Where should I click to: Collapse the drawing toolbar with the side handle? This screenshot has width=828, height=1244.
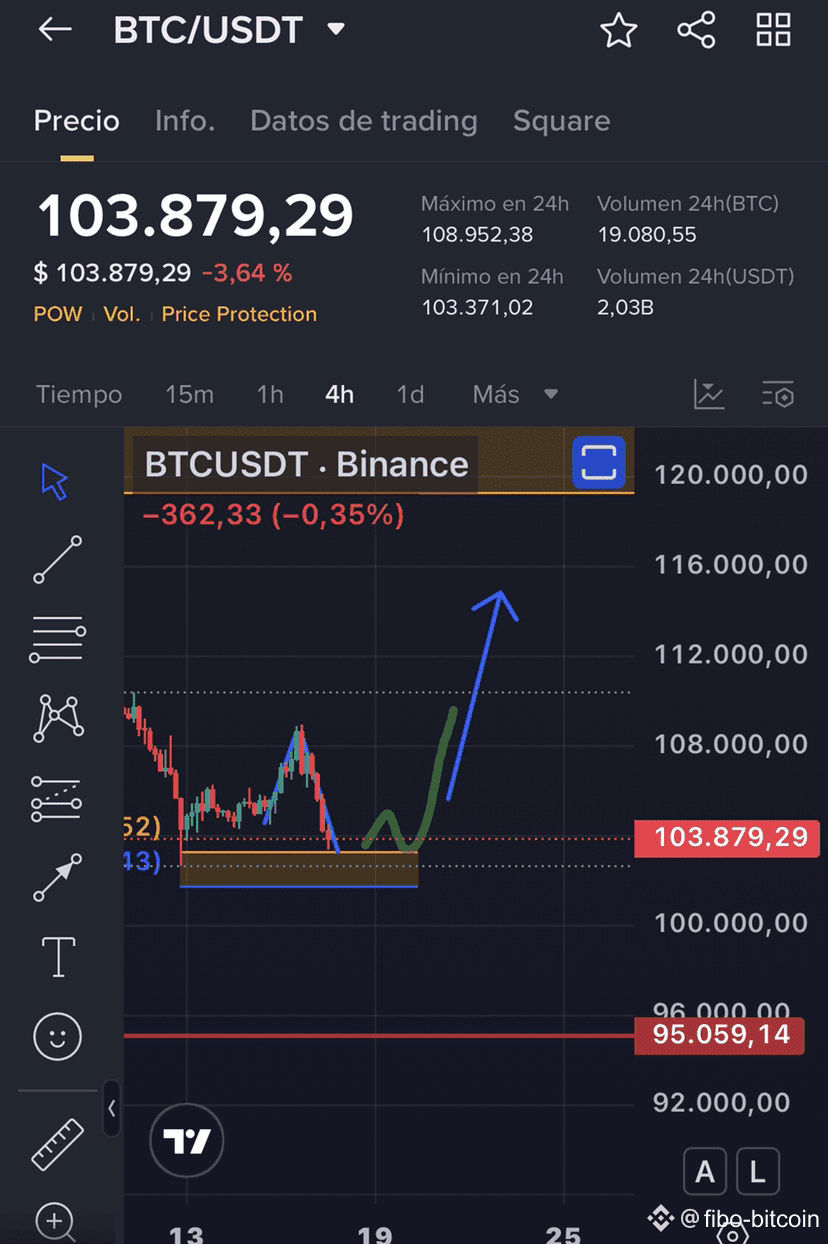pyautogui.click(x=111, y=1108)
